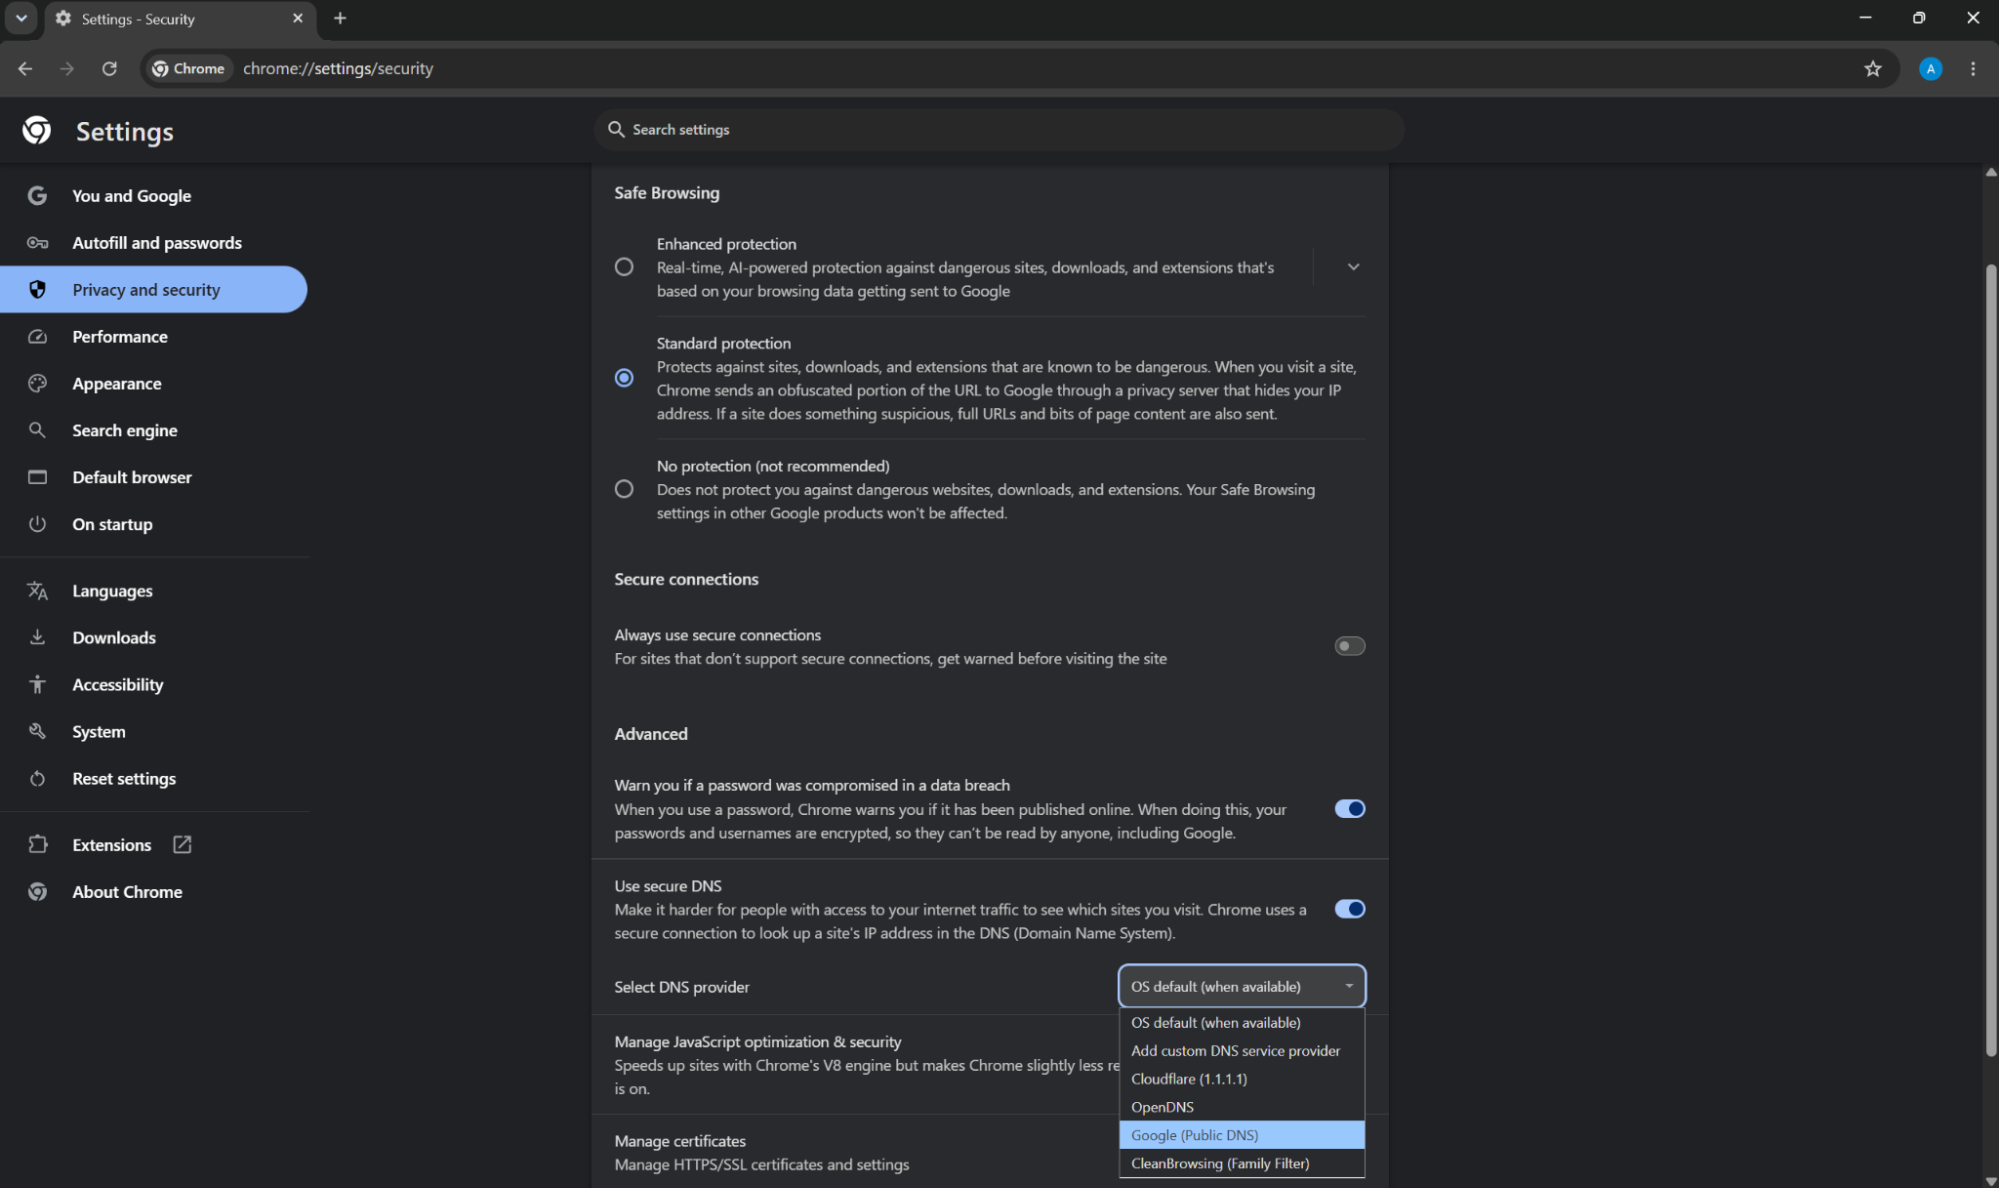Click the Autofill and passwords key icon
Image resolution: width=1999 pixels, height=1188 pixels.
[37, 243]
